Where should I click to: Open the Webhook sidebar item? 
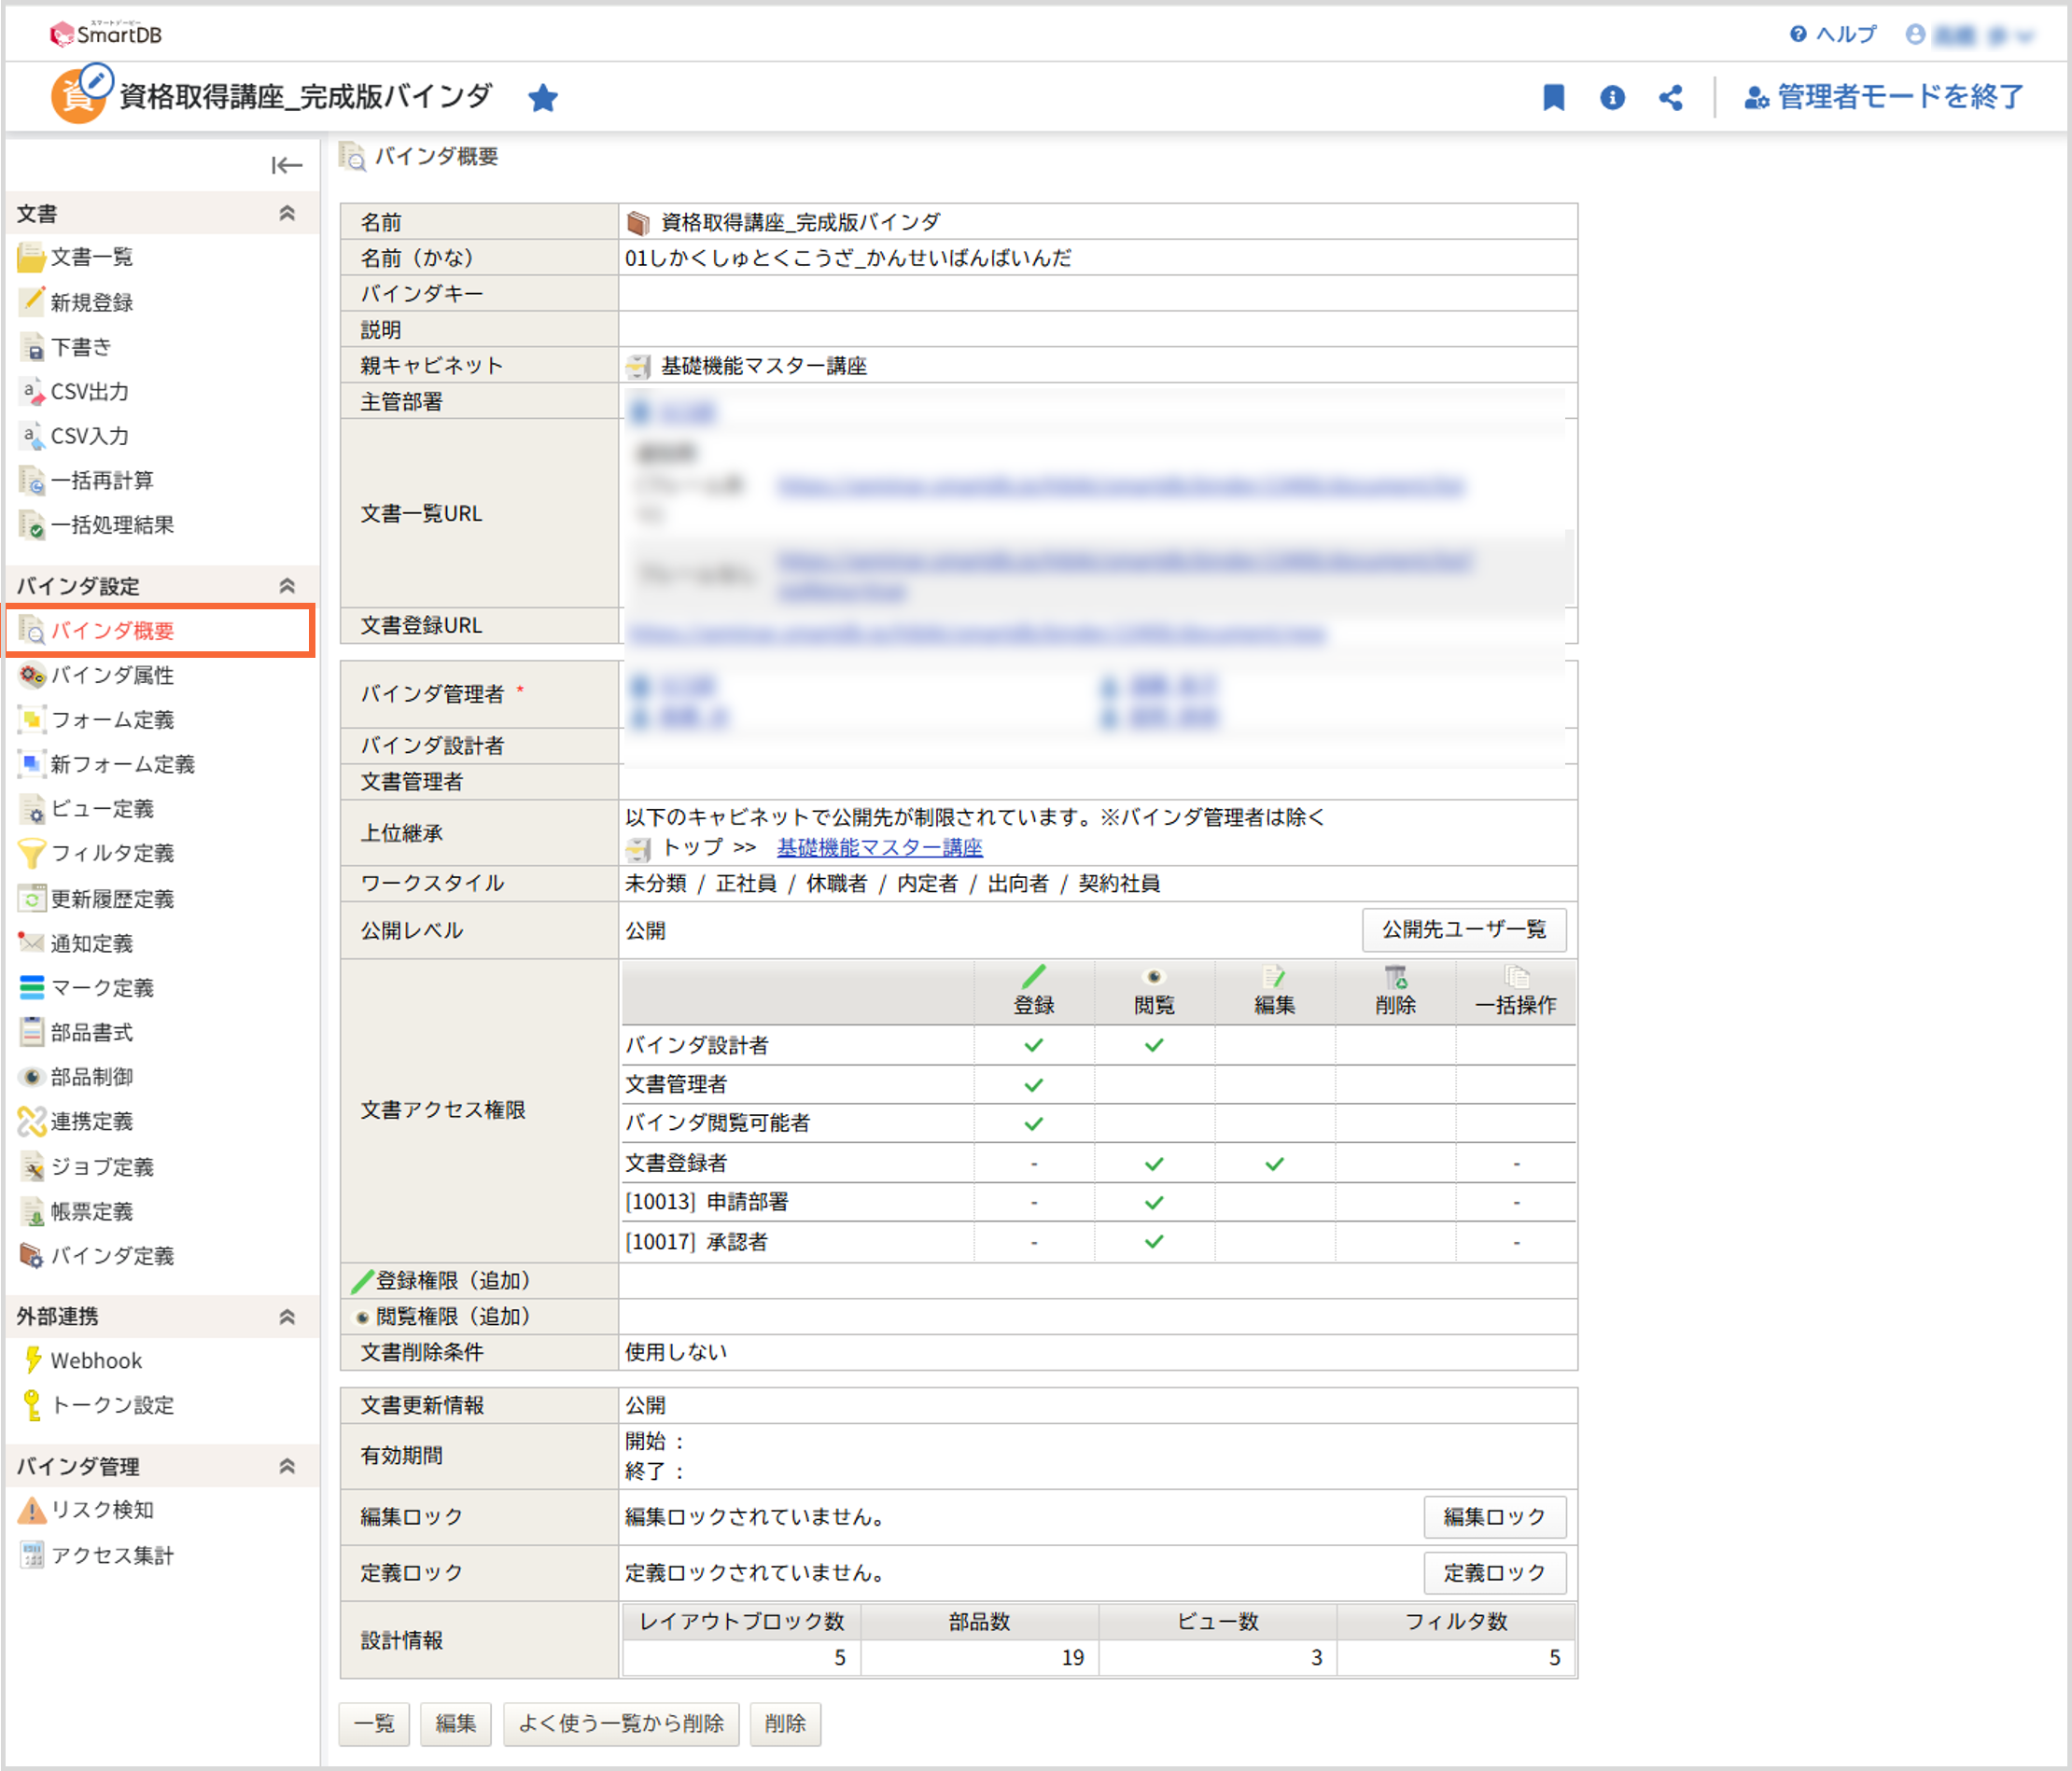pos(96,1360)
